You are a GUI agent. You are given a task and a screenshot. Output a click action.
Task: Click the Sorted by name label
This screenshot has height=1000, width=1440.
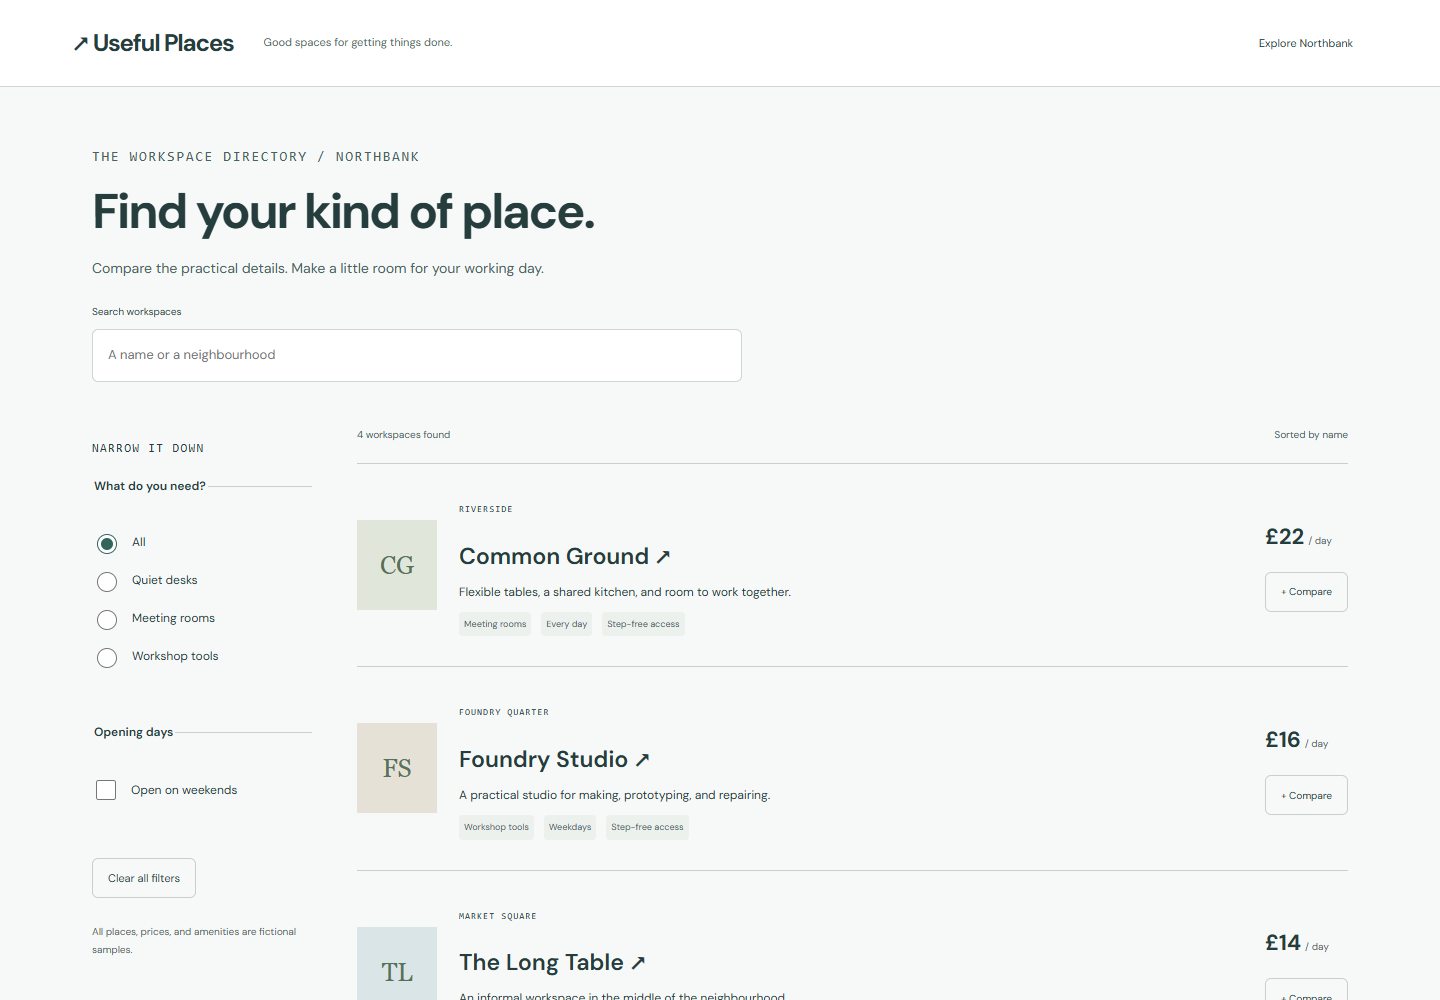tap(1311, 435)
